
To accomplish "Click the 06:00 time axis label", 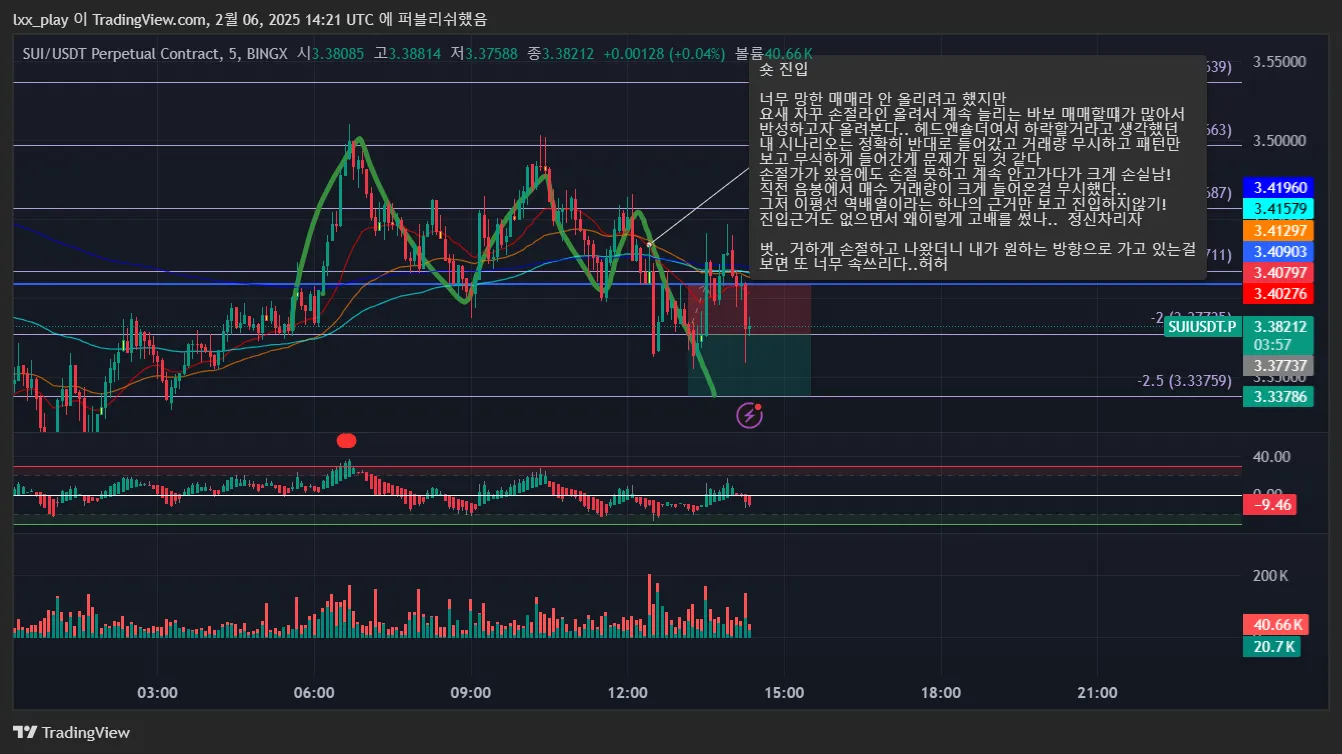I will click(314, 692).
